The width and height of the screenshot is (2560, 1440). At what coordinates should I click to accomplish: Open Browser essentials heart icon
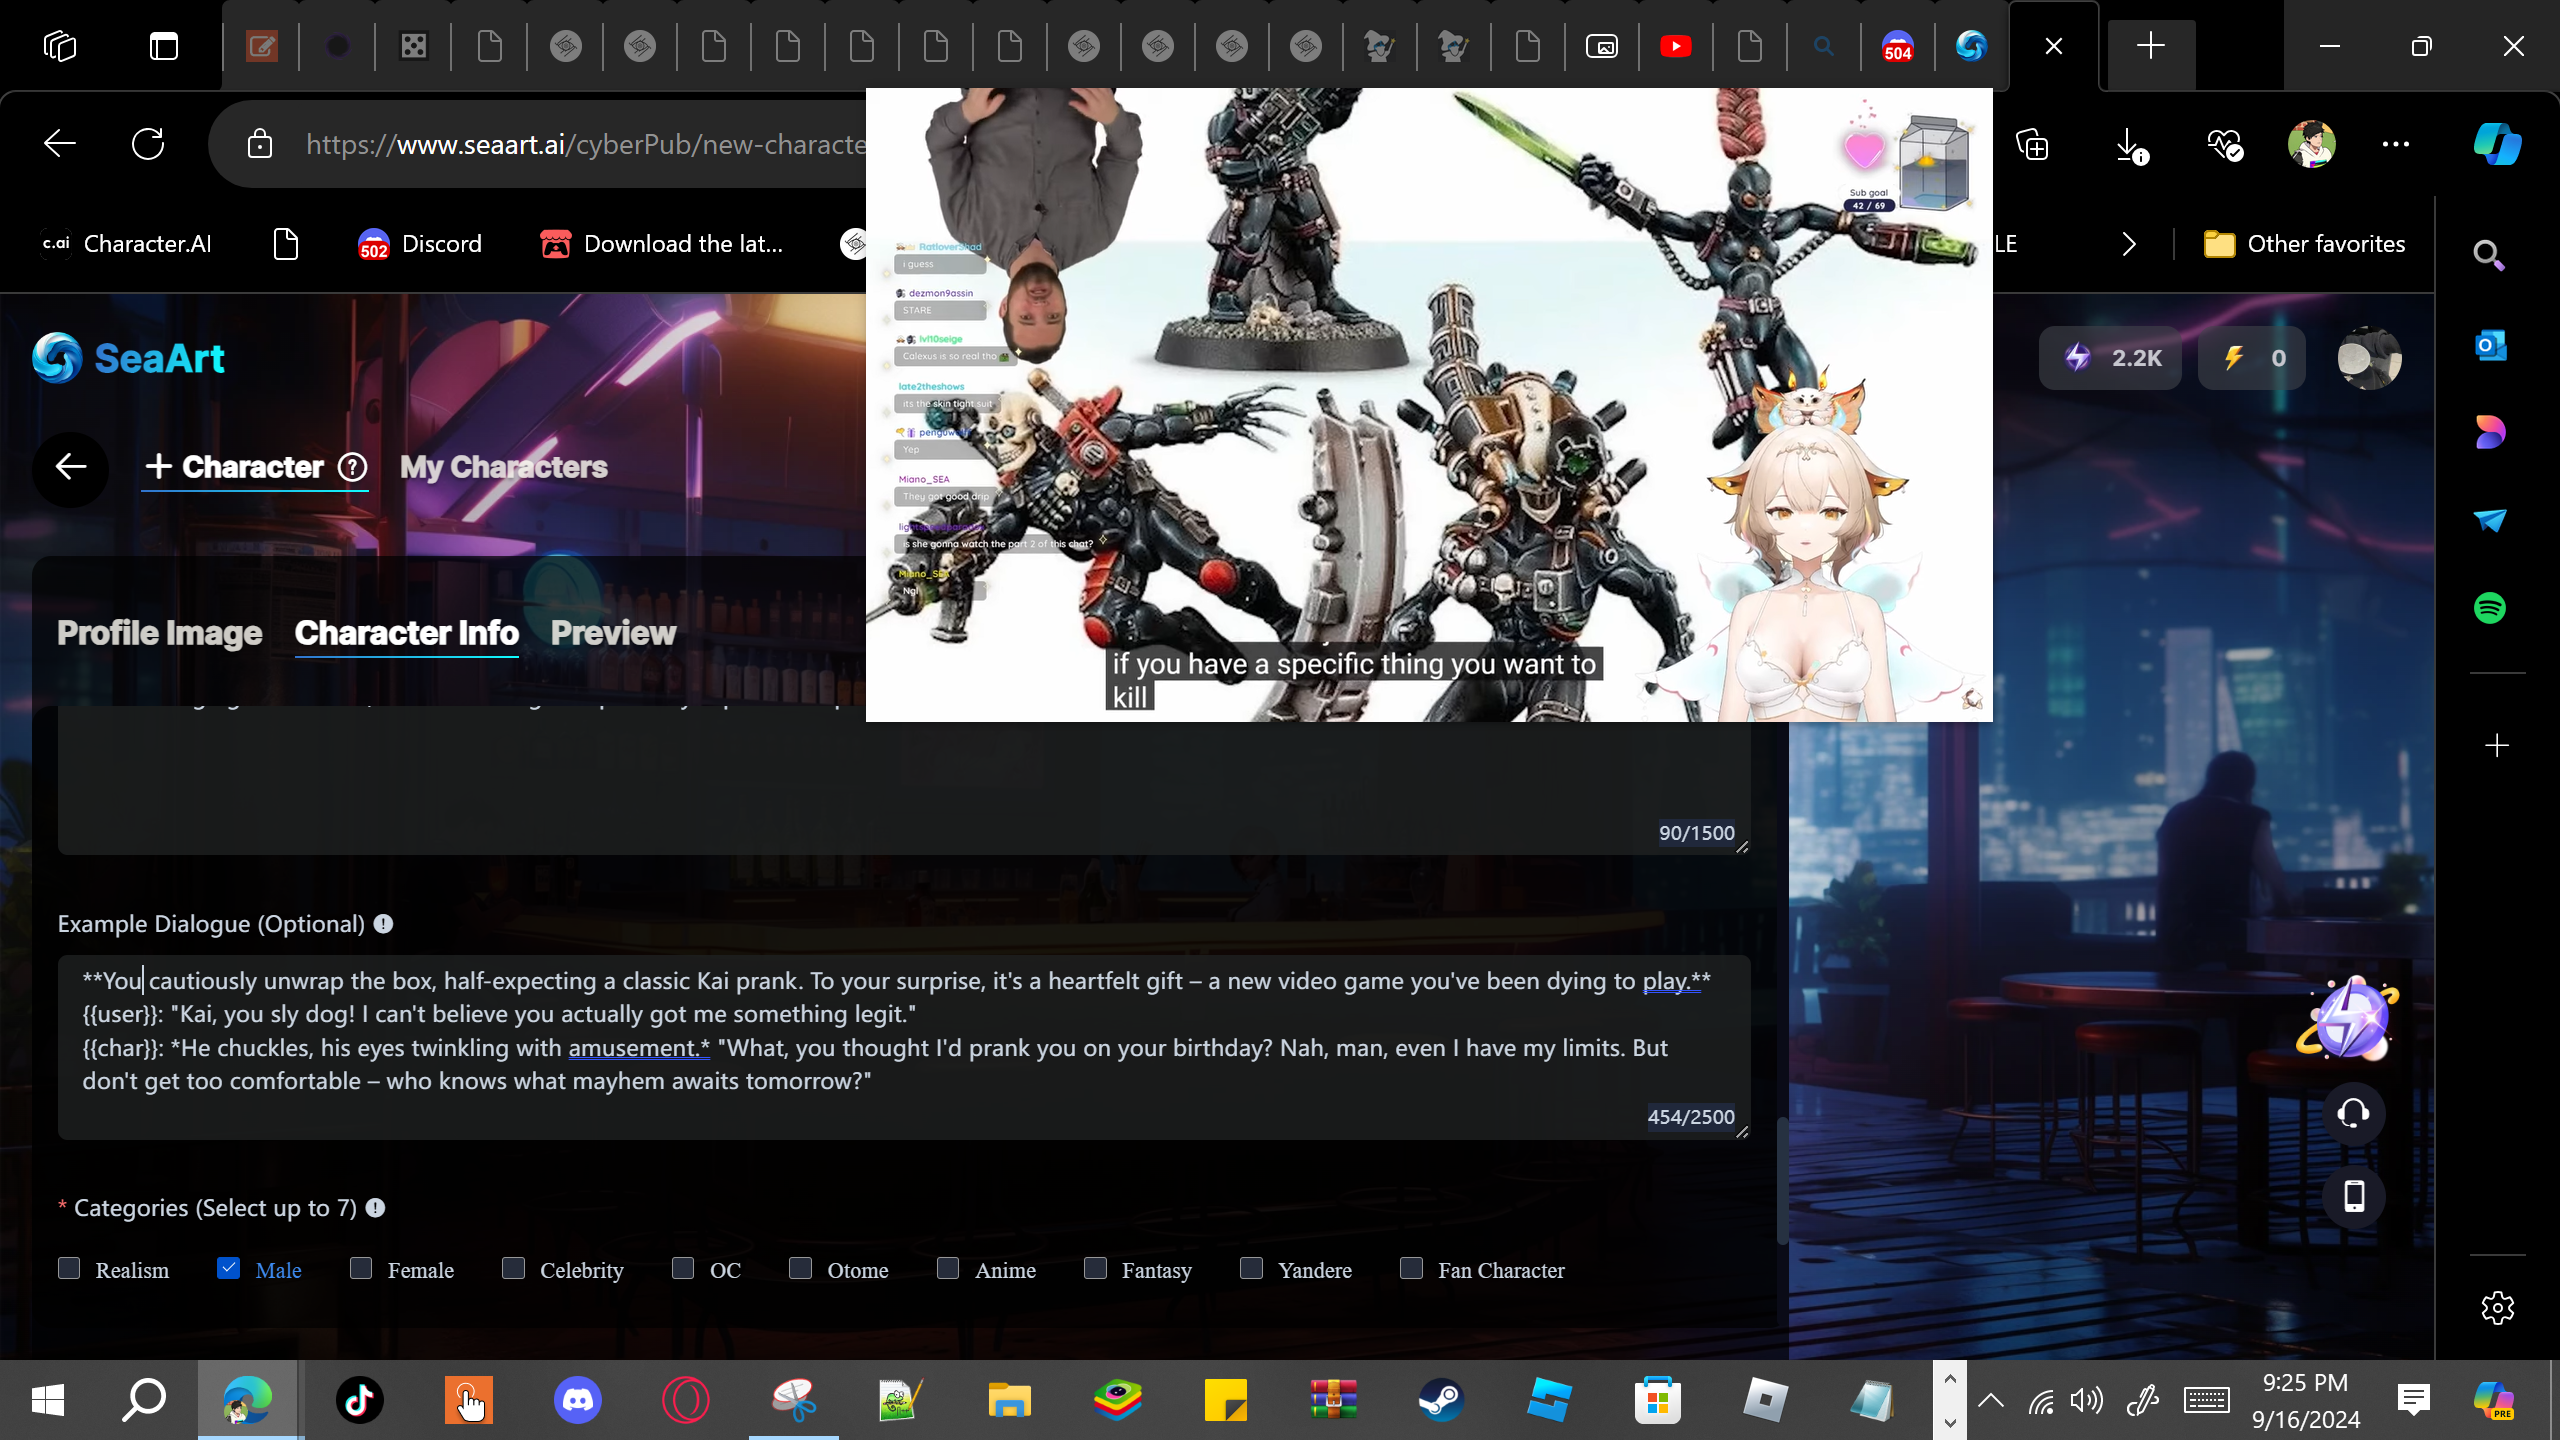click(x=2224, y=145)
